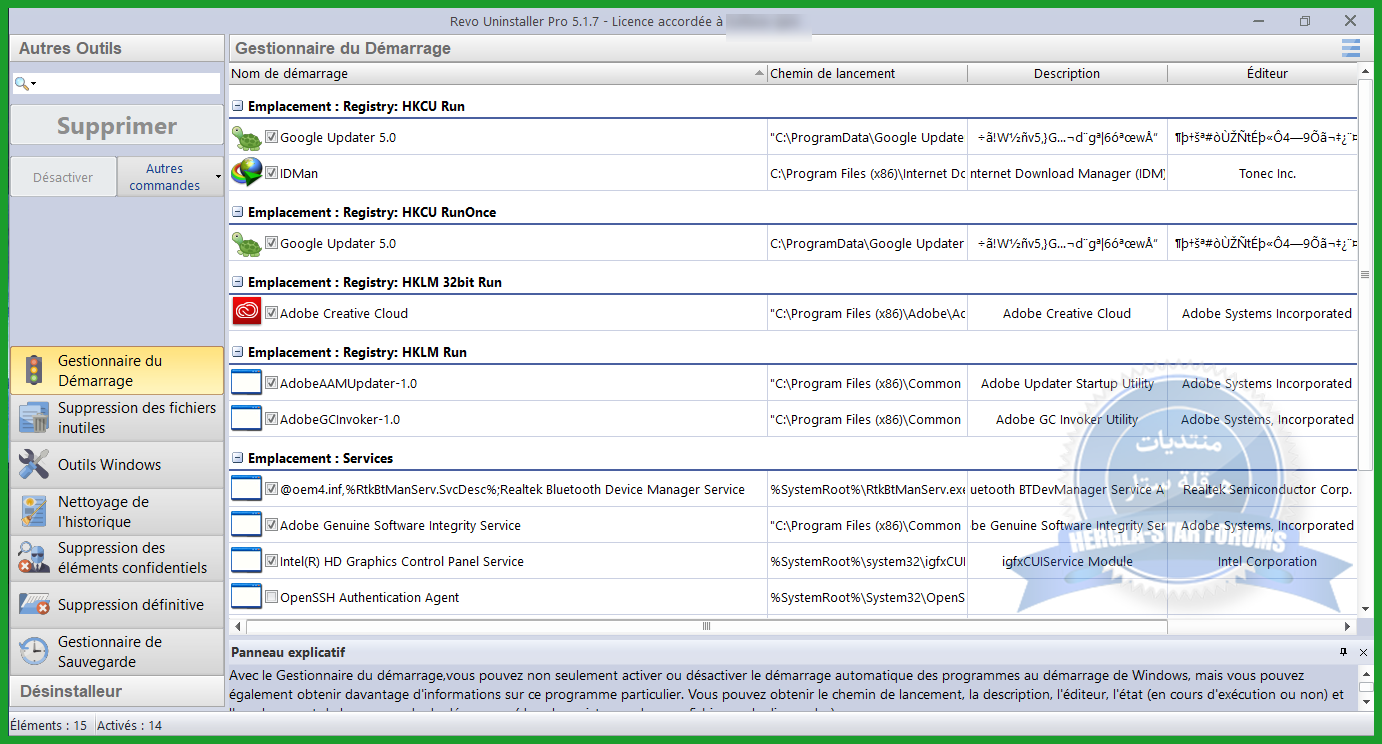Open Suppression des fichiers inutiles
This screenshot has width=1382, height=744.
coord(117,418)
